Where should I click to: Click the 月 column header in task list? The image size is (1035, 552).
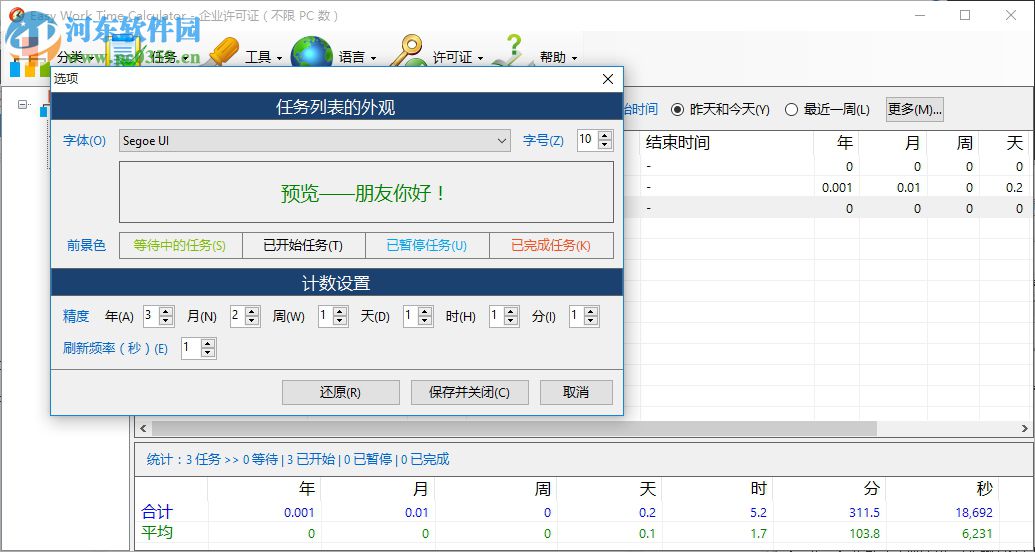click(x=893, y=143)
